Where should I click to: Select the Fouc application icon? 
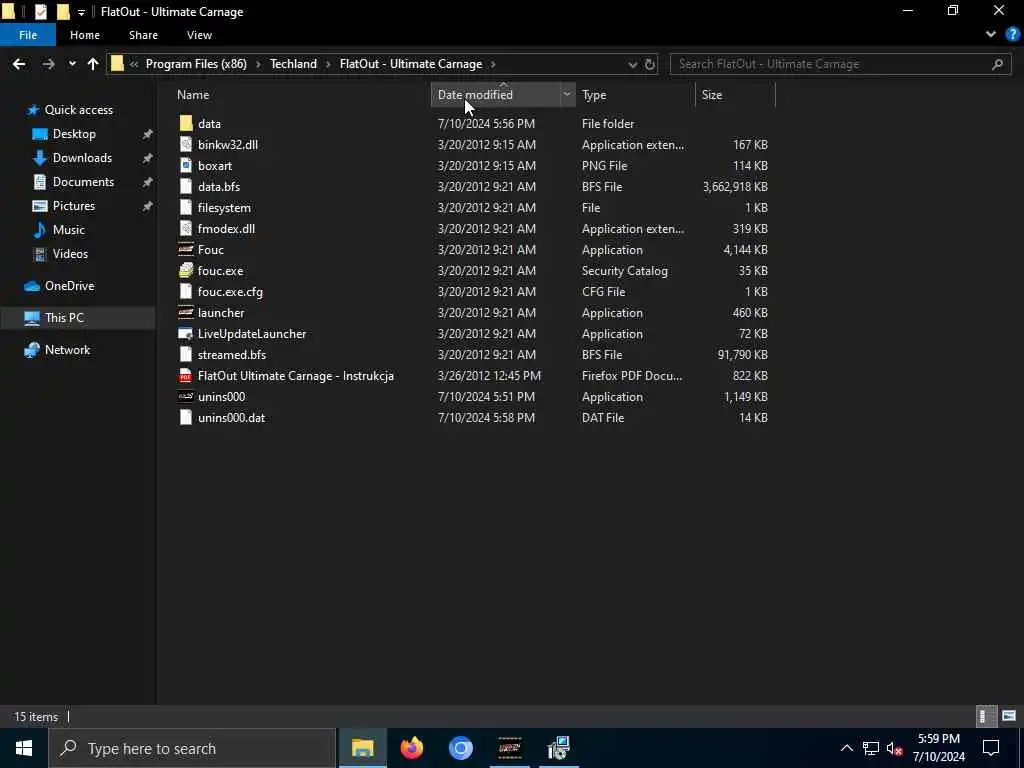pos(186,249)
